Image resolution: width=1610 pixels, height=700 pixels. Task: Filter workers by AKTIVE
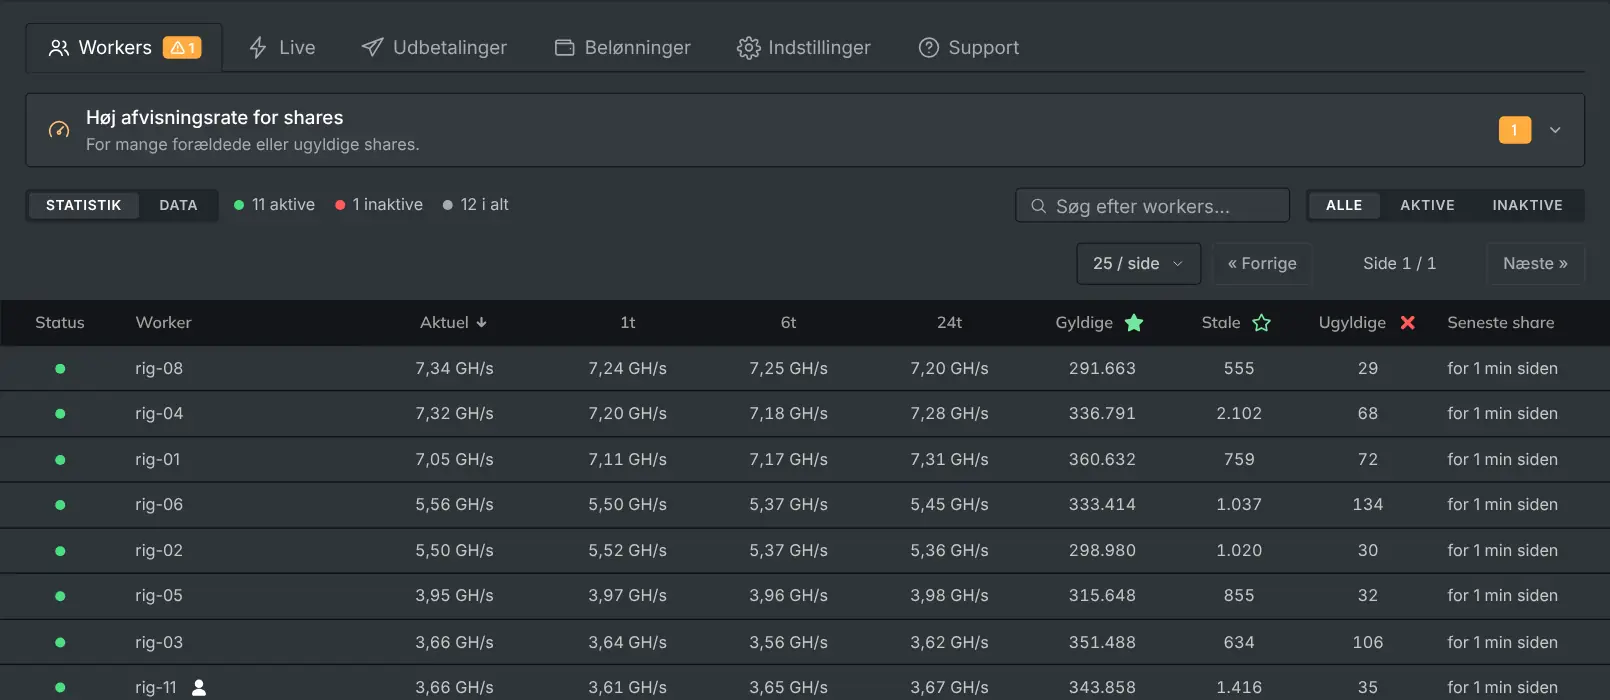coord(1427,205)
